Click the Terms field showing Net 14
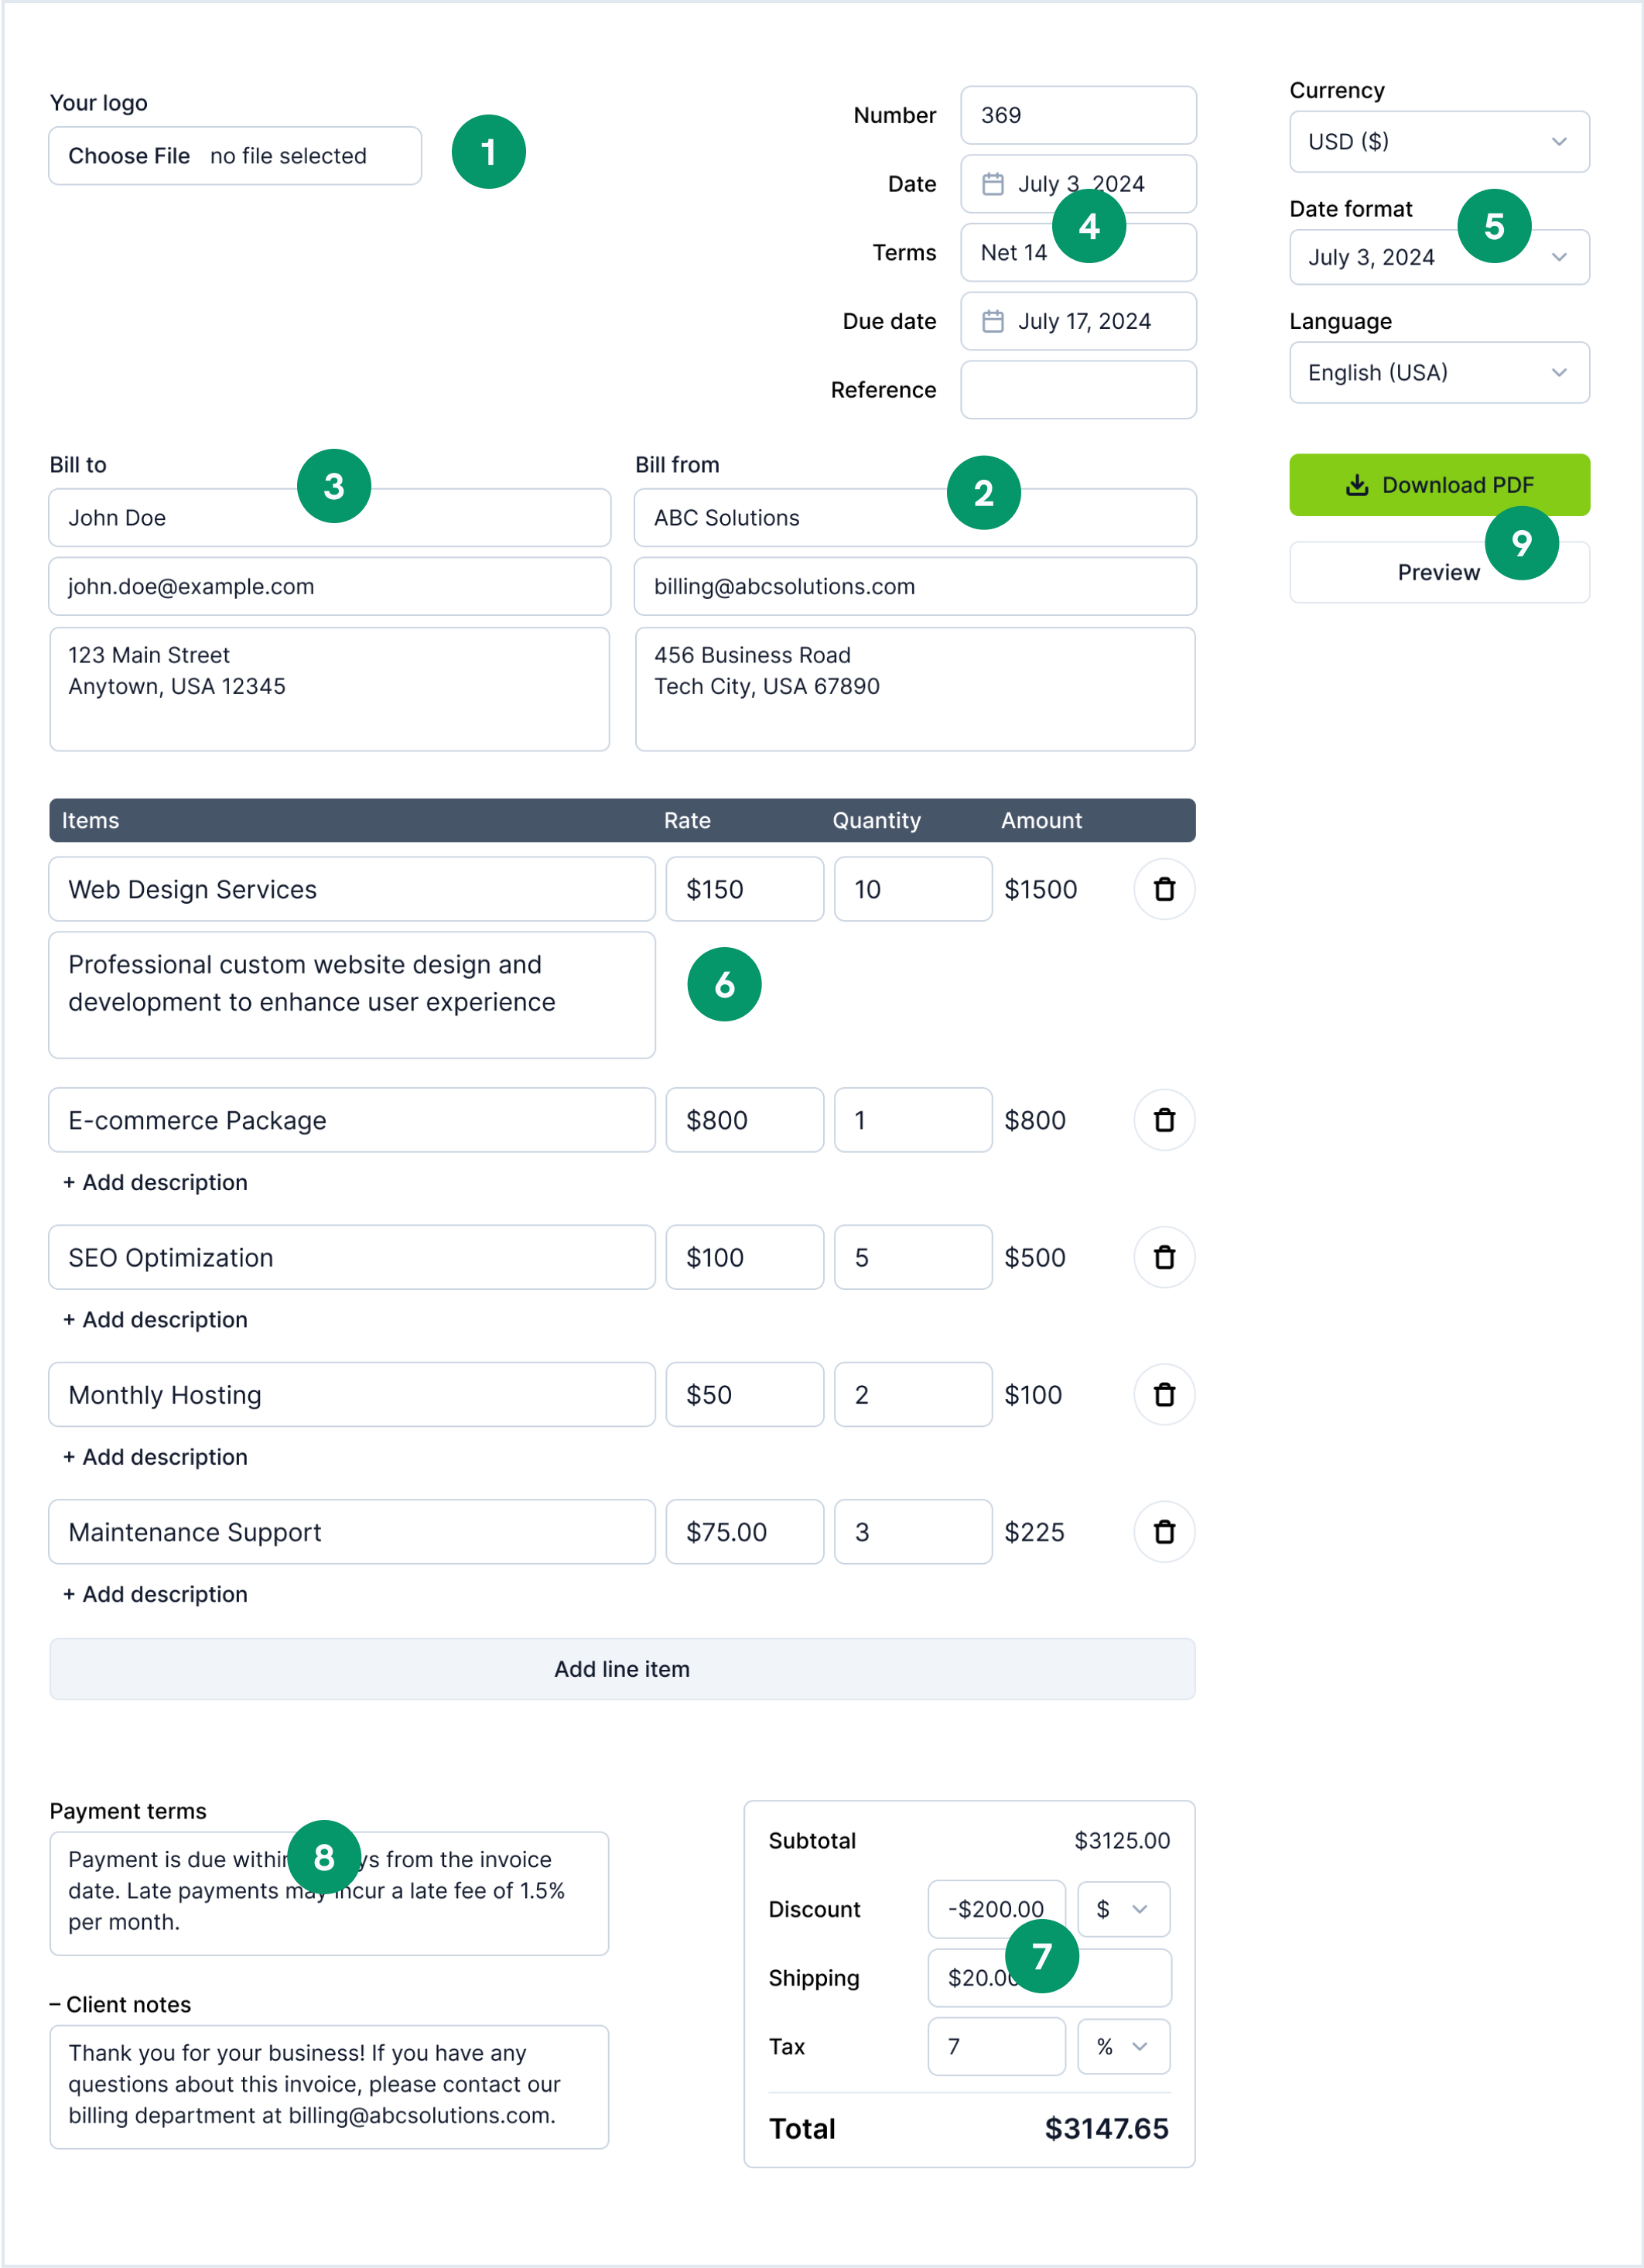 (1078, 252)
